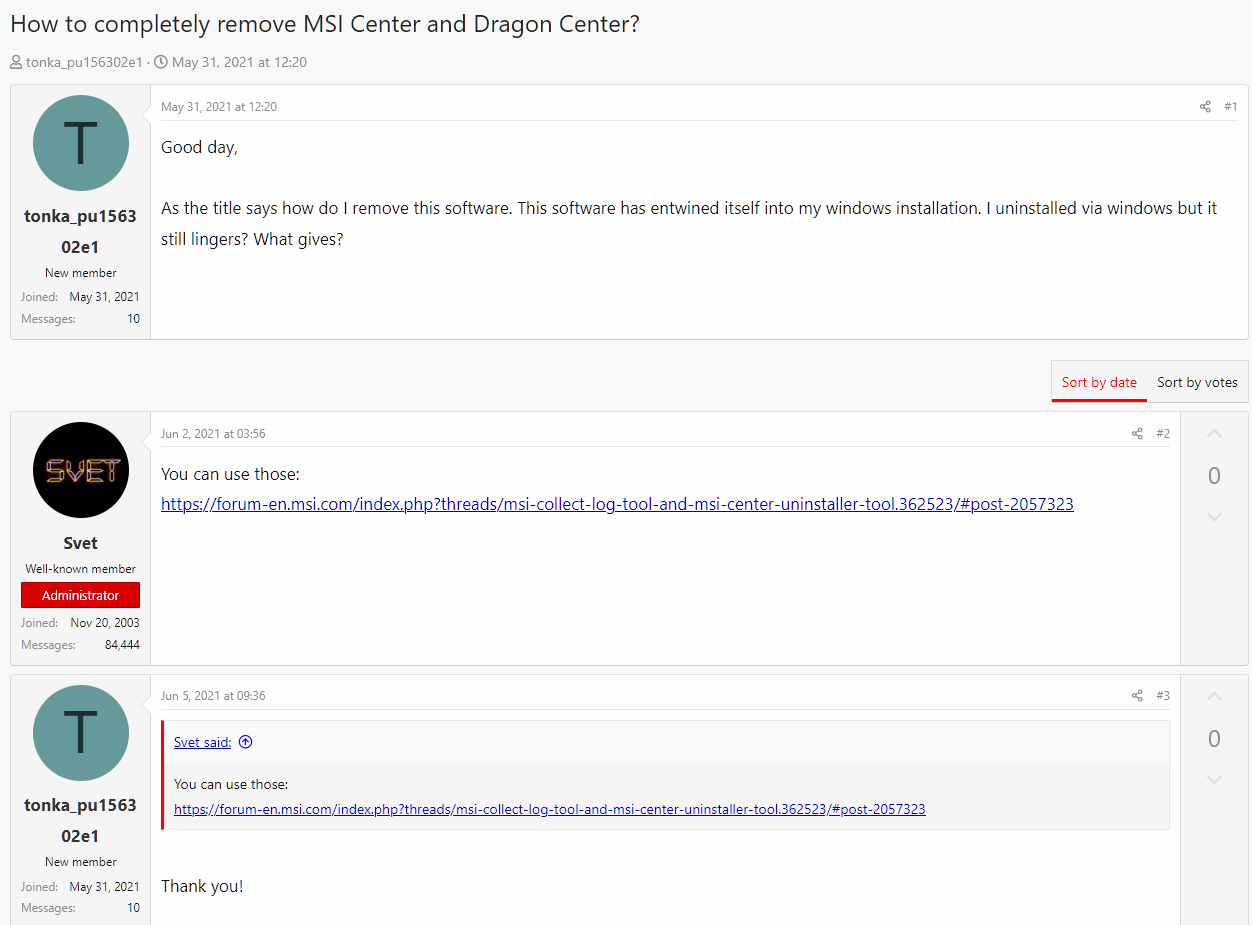This screenshot has height=925, width=1252.
Task: Open post #1 permalink number
Action: pos(1230,107)
